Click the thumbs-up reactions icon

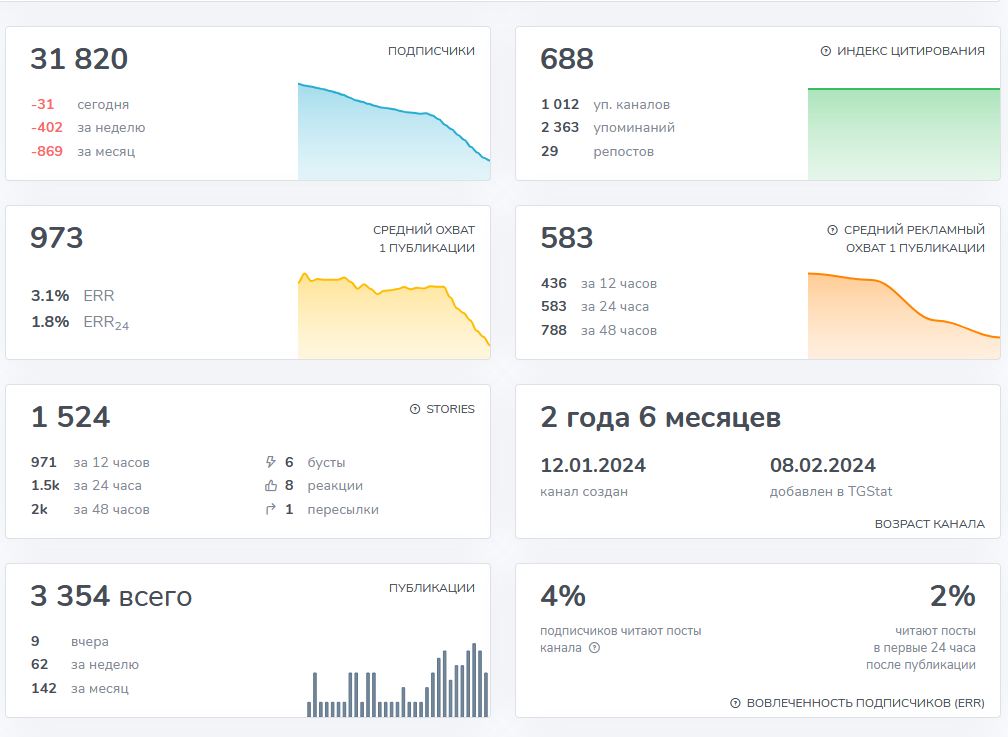coord(271,486)
